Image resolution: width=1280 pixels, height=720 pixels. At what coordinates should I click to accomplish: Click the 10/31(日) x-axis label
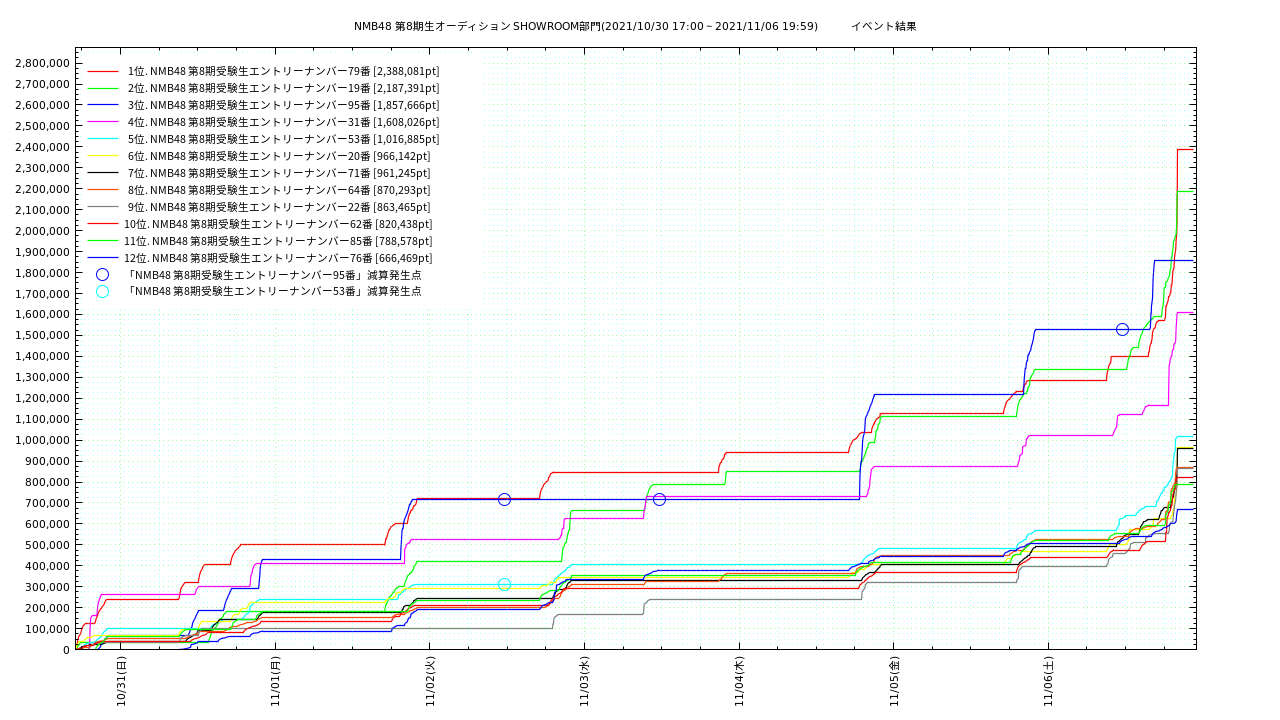[121, 682]
